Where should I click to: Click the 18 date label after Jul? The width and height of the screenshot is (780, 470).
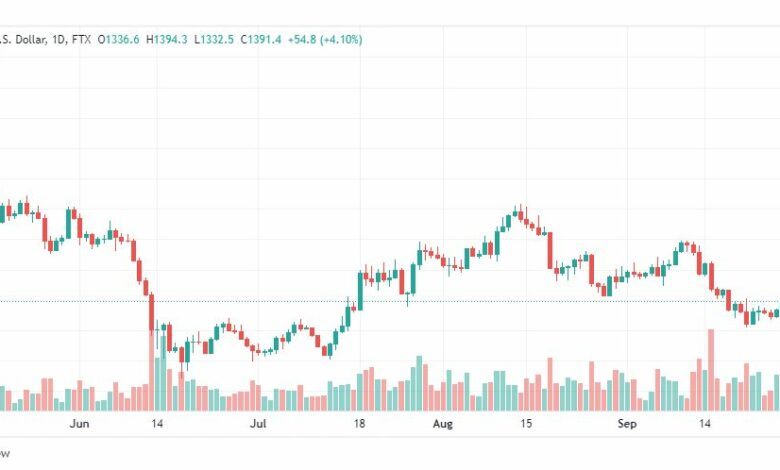click(359, 424)
